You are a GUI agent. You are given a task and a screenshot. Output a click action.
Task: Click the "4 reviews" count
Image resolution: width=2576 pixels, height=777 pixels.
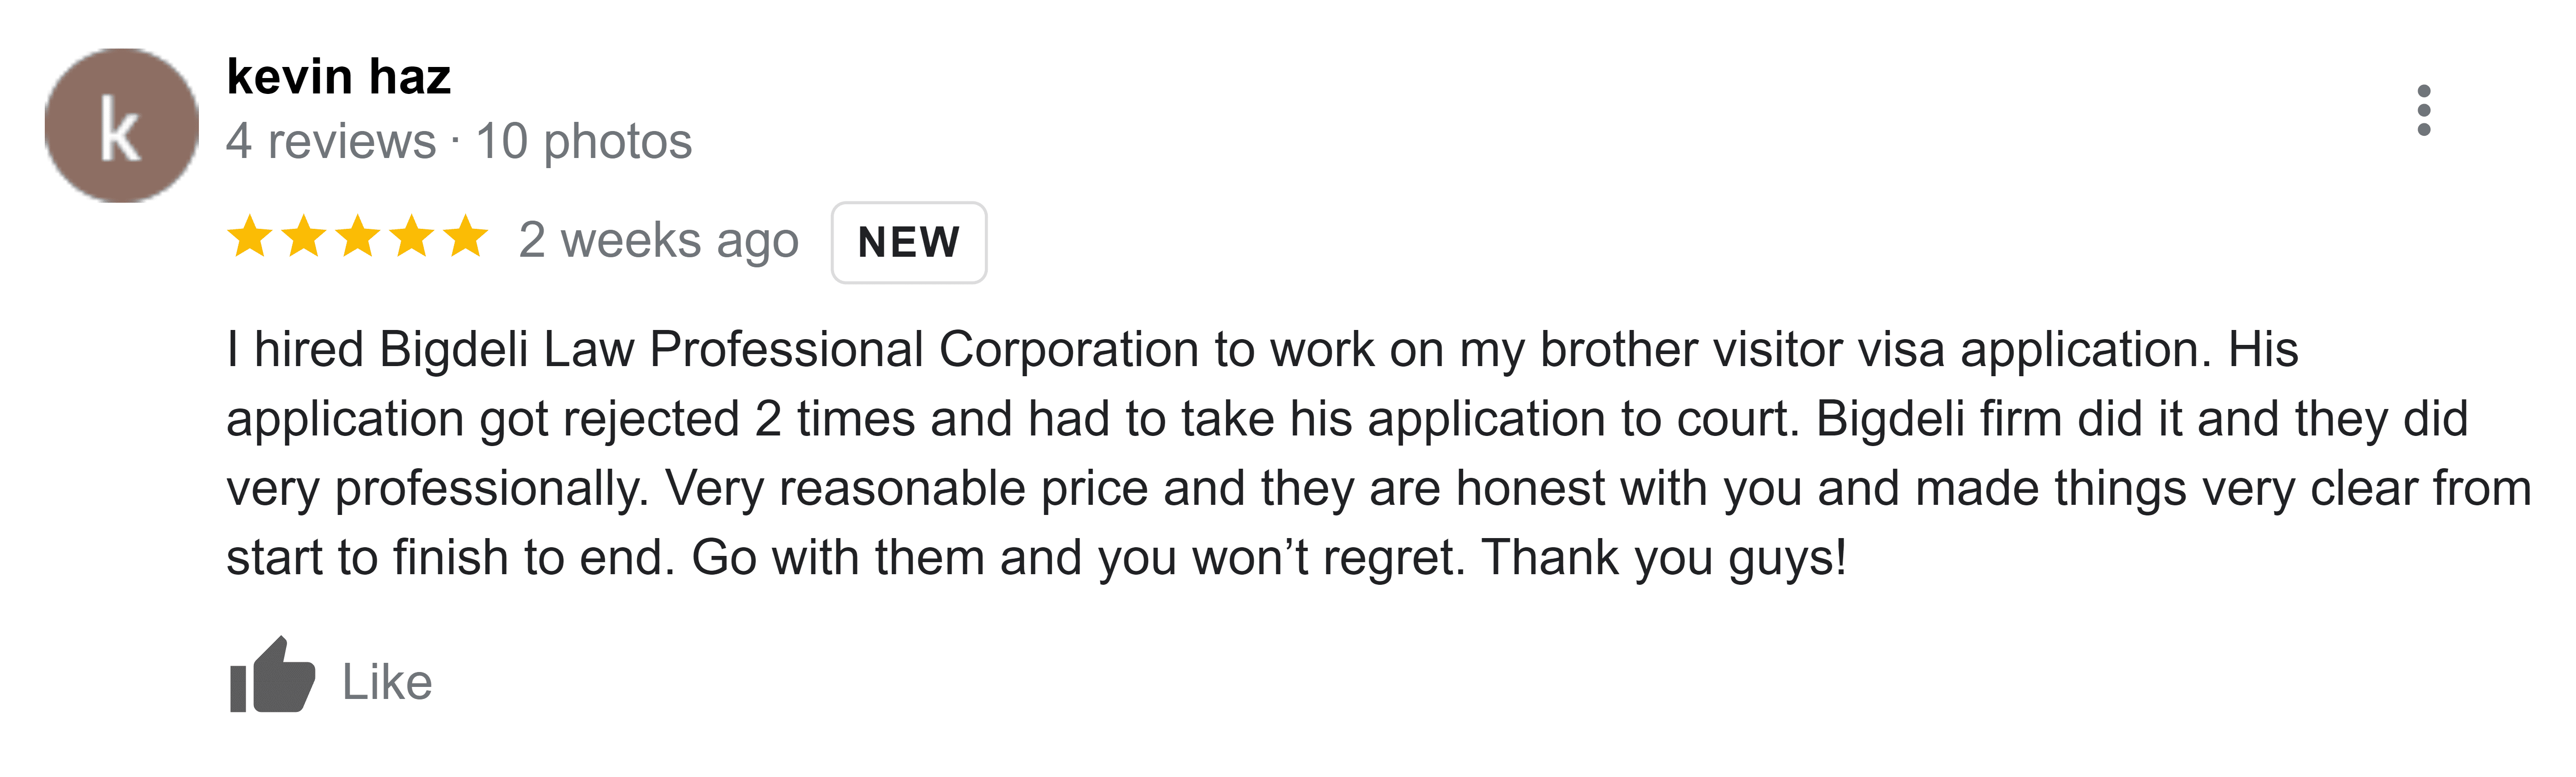331,141
